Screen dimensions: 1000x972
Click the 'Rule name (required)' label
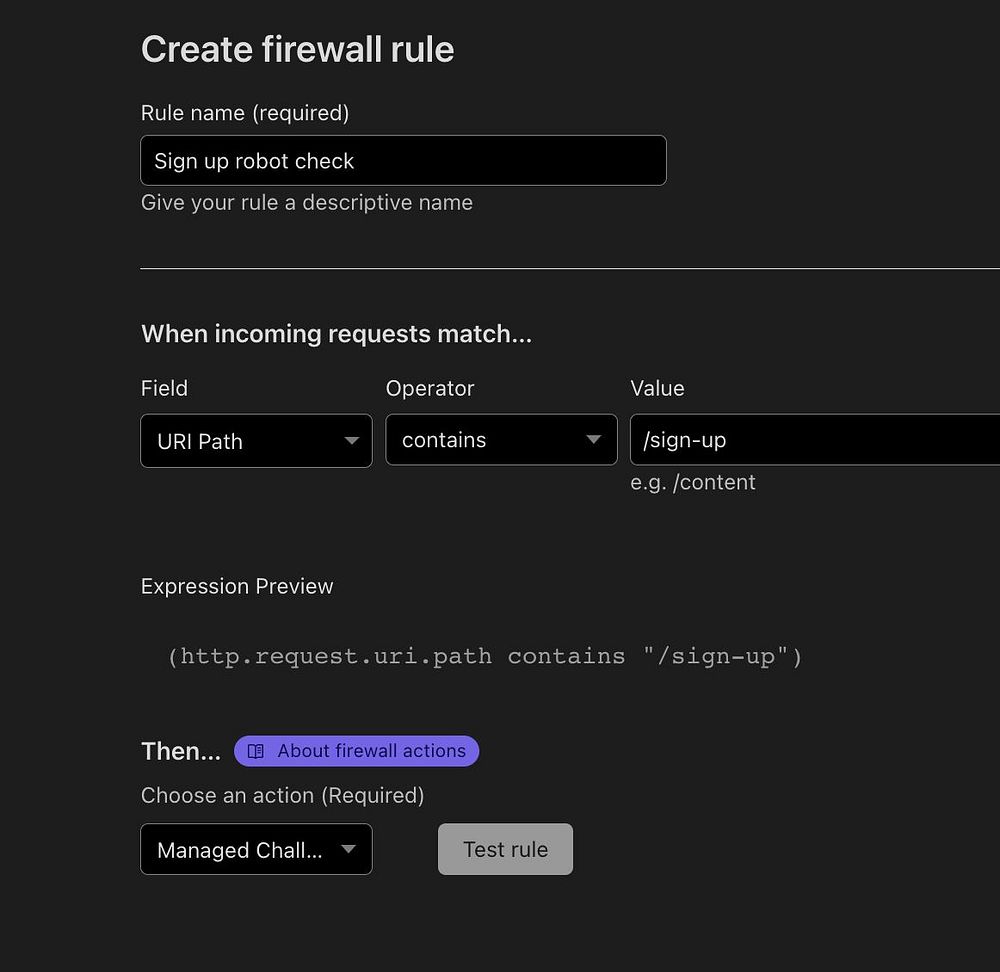pyautogui.click(x=245, y=113)
